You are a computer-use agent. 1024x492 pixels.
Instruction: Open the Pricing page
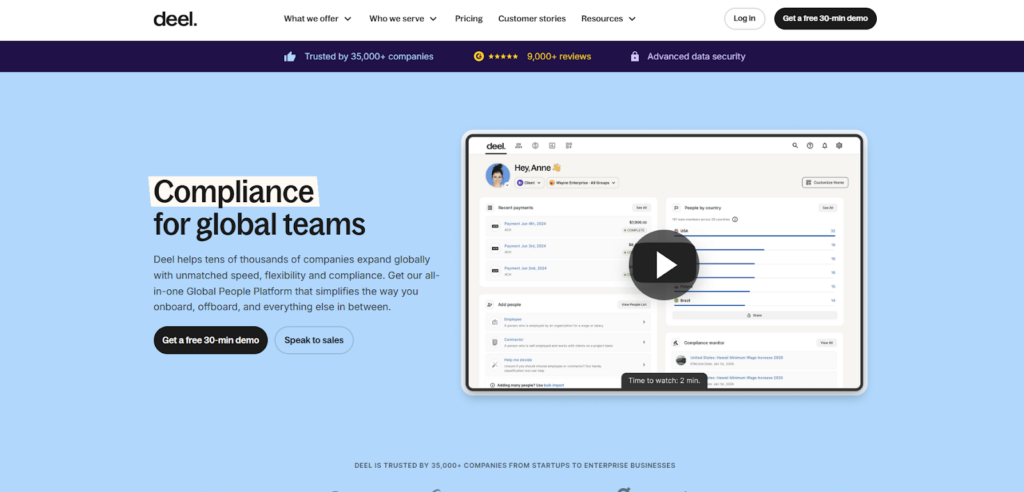469,19
